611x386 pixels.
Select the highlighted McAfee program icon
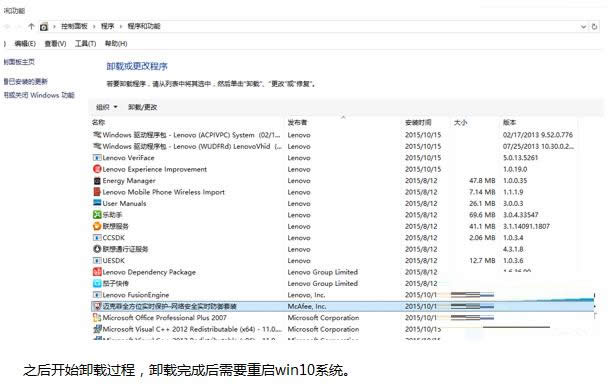pos(97,306)
